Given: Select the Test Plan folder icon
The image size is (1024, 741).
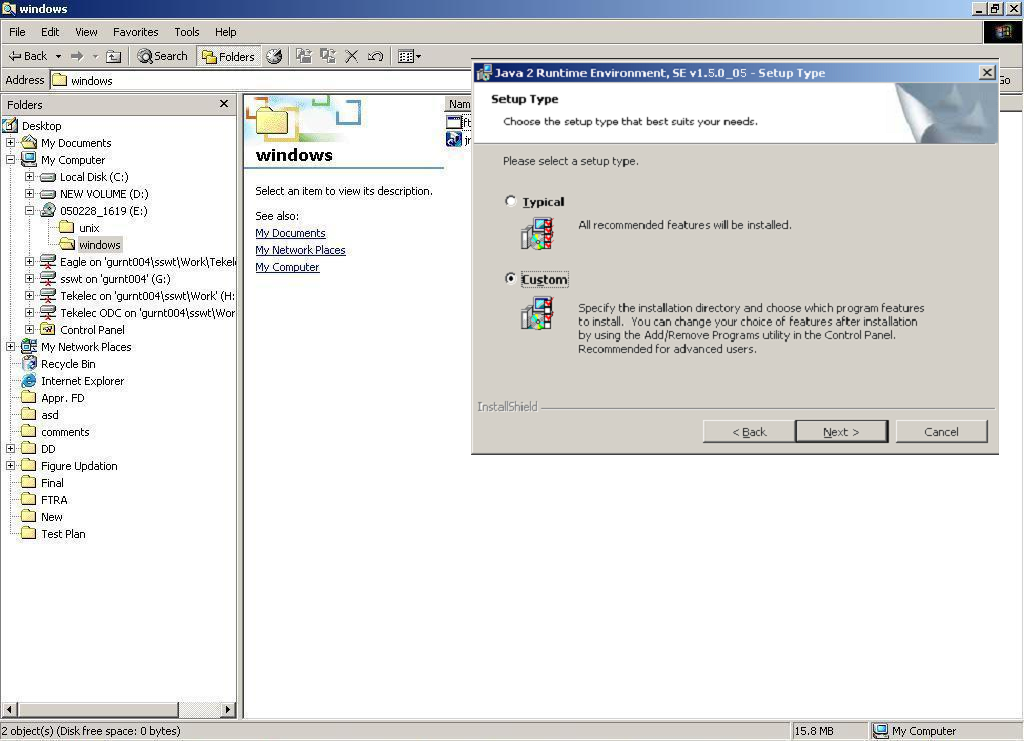Looking at the screenshot, I should pos(29,533).
